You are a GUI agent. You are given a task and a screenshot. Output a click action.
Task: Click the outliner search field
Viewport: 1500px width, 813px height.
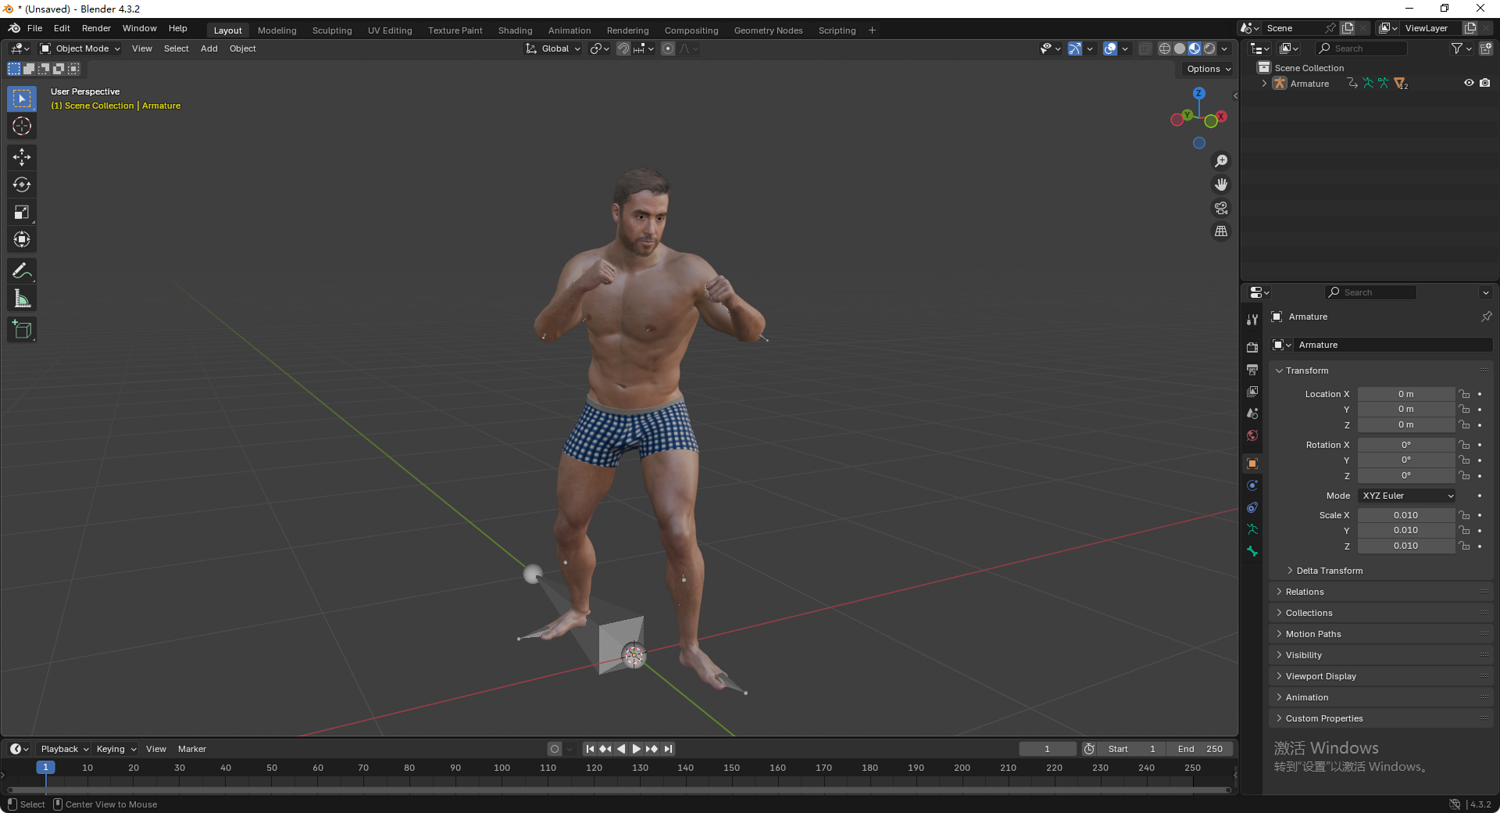(1361, 48)
